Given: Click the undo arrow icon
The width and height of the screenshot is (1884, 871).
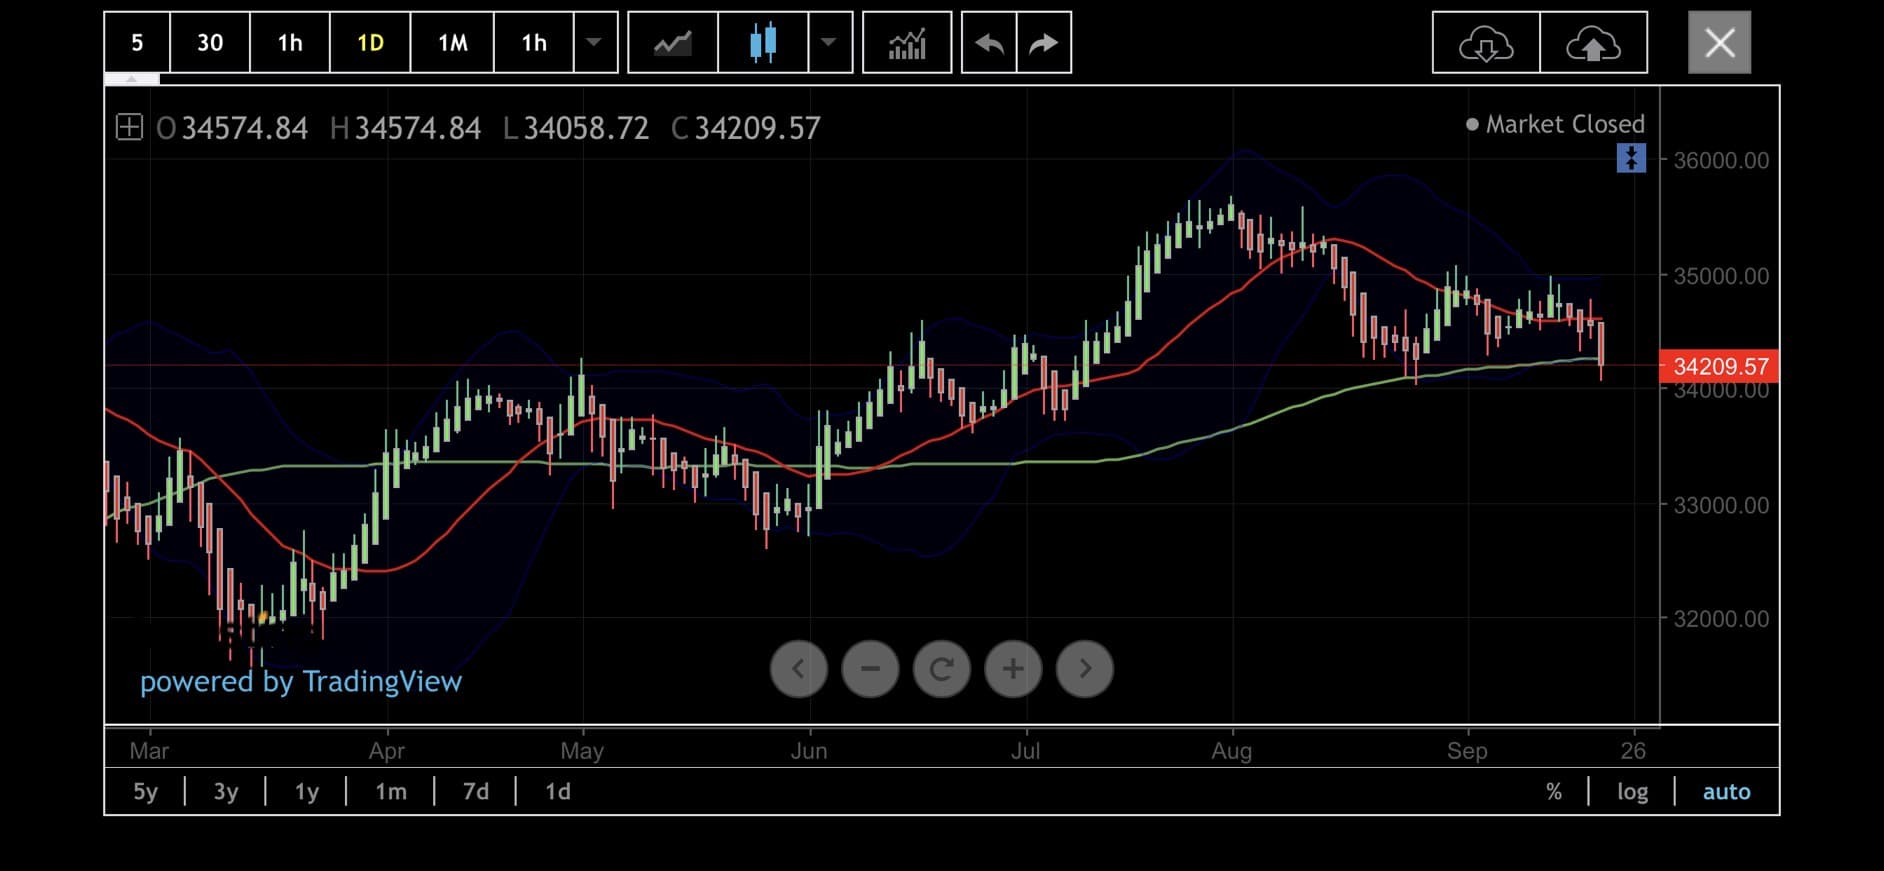Looking at the screenshot, I should pyautogui.click(x=989, y=43).
